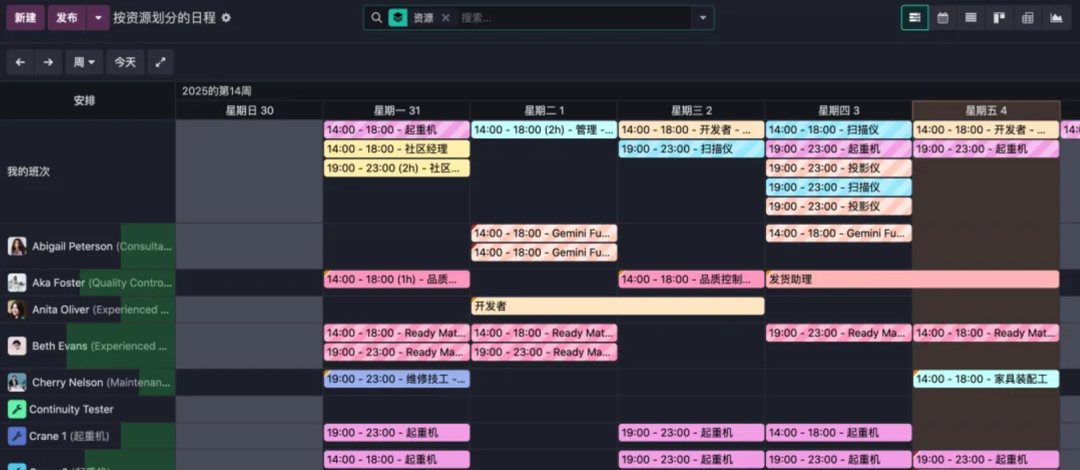This screenshot has height=470, width=1080.
Task: Open the 周 time scale dropdown
Action: pyautogui.click(x=84, y=62)
